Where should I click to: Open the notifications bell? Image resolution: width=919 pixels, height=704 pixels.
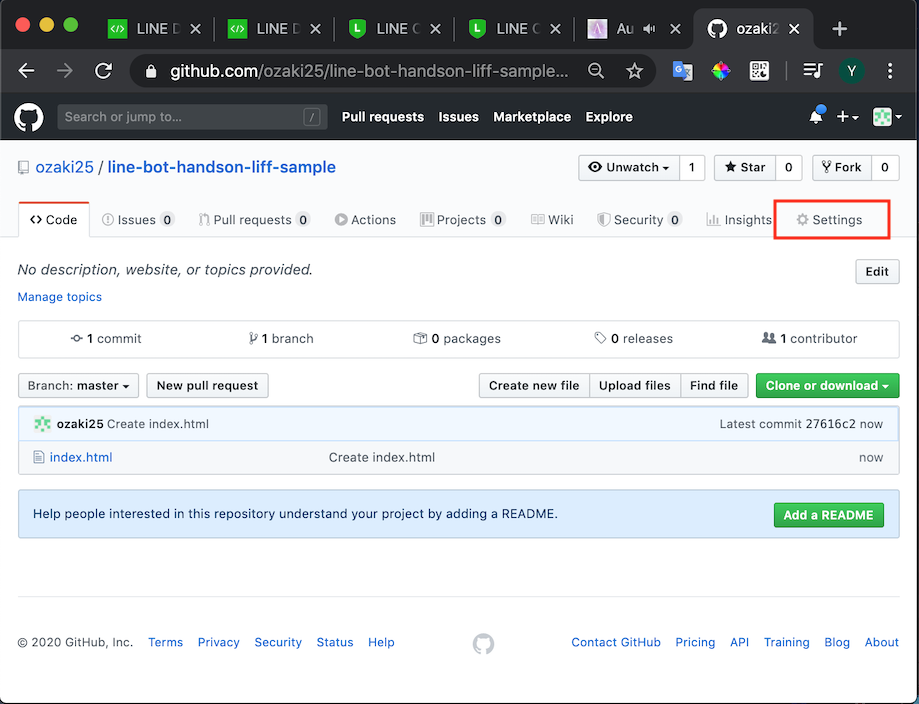tap(816, 116)
